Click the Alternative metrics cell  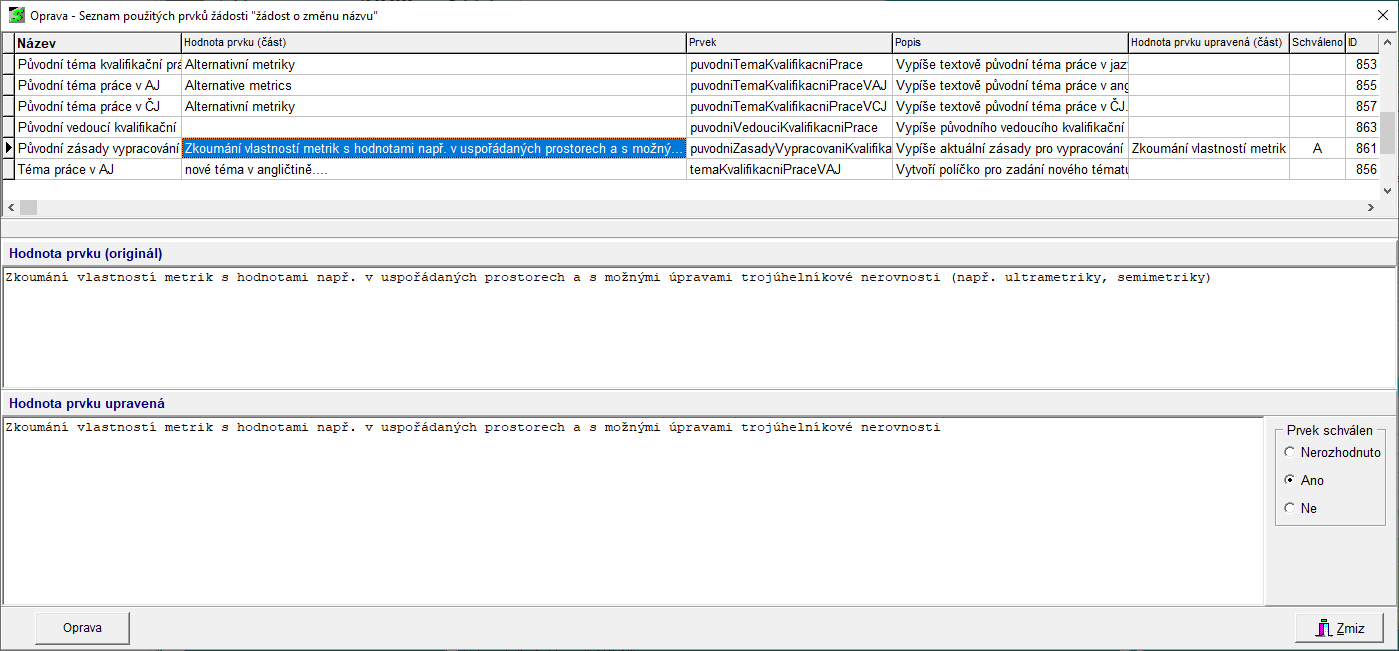tap(433, 86)
